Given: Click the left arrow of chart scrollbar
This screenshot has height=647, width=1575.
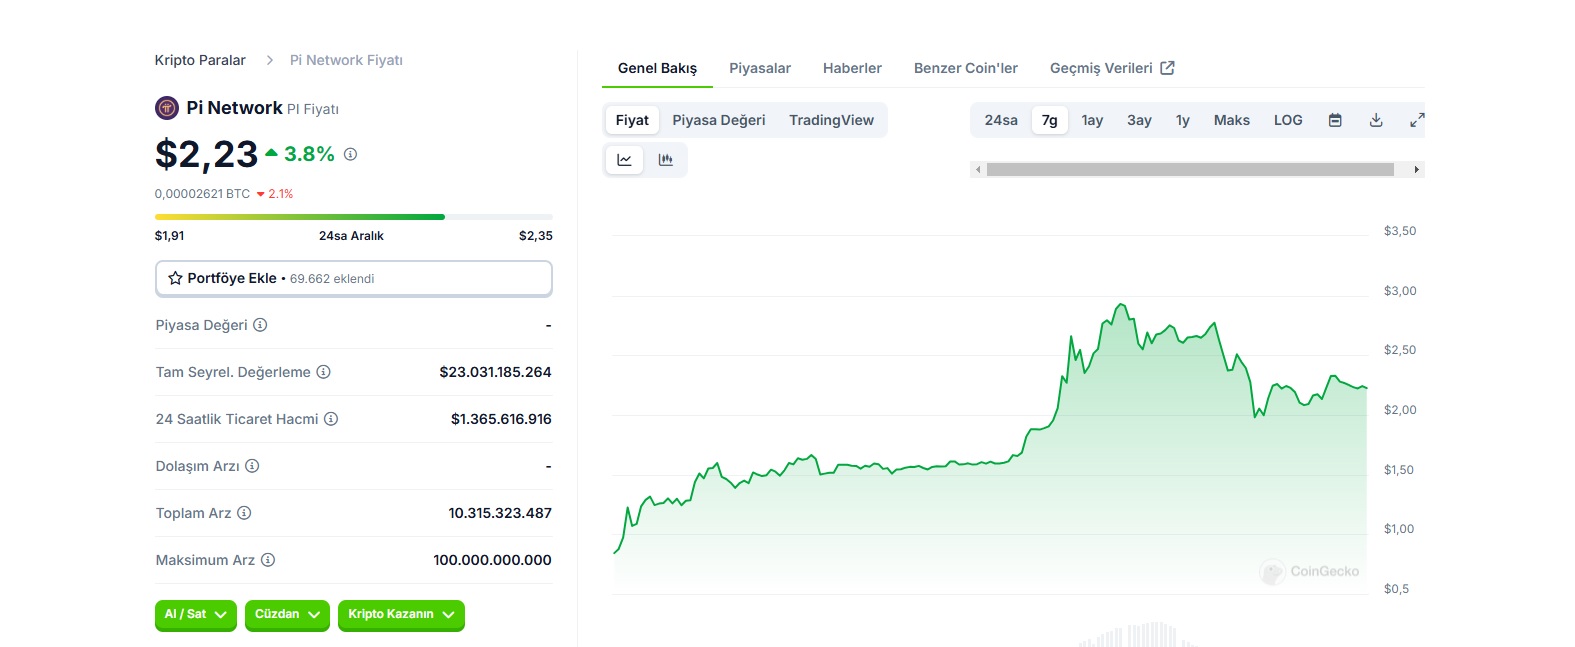Looking at the screenshot, I should 978,170.
